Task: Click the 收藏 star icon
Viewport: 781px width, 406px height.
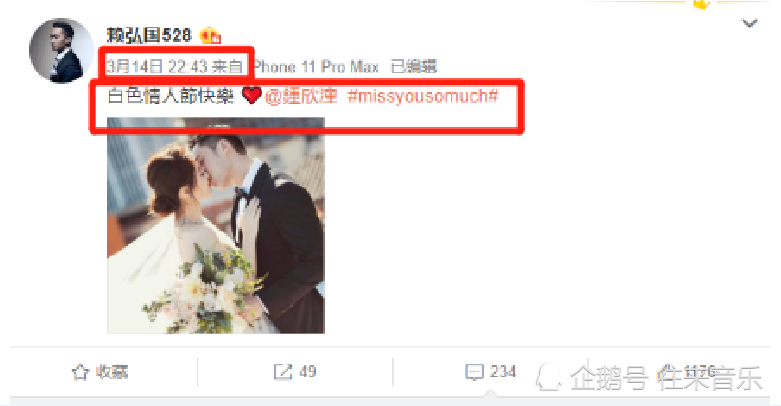Action: pos(80,372)
